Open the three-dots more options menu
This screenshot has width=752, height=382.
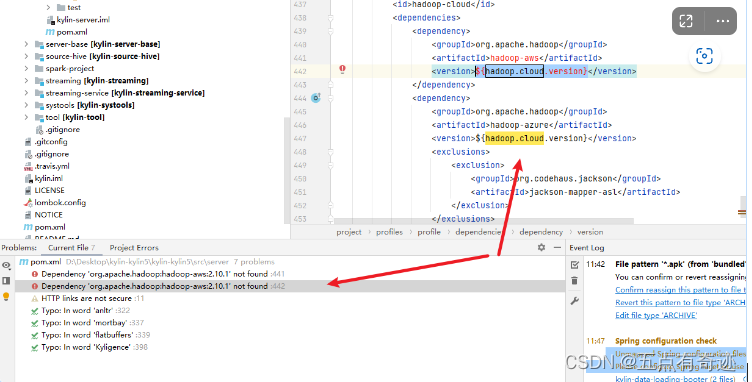point(722,21)
